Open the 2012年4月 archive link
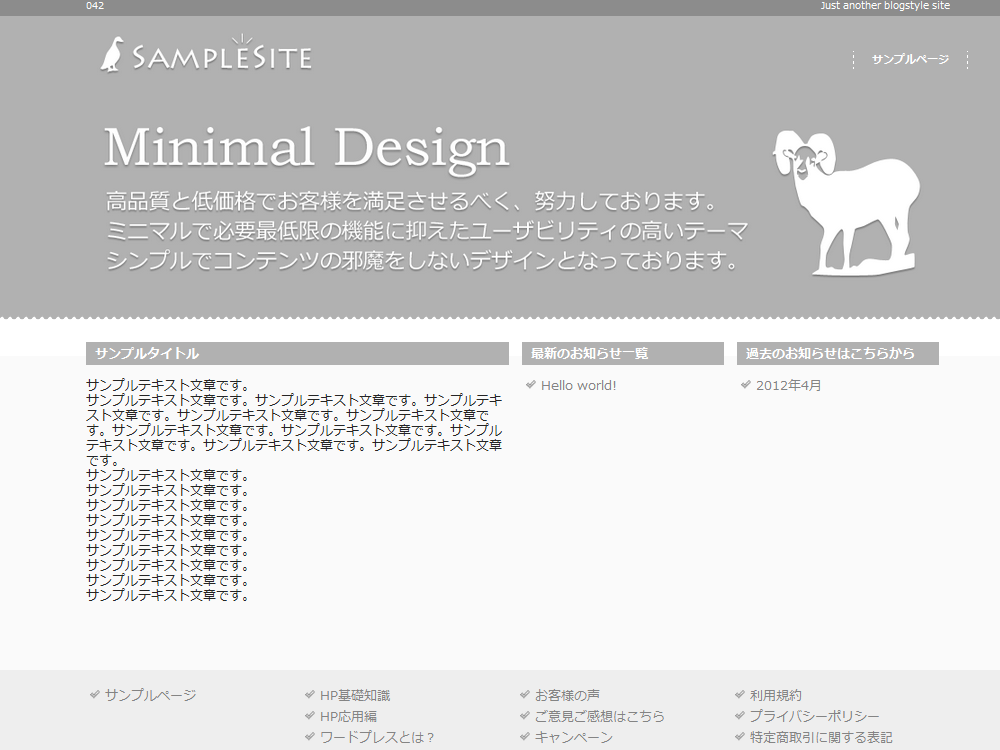The image size is (1000, 750). [788, 385]
